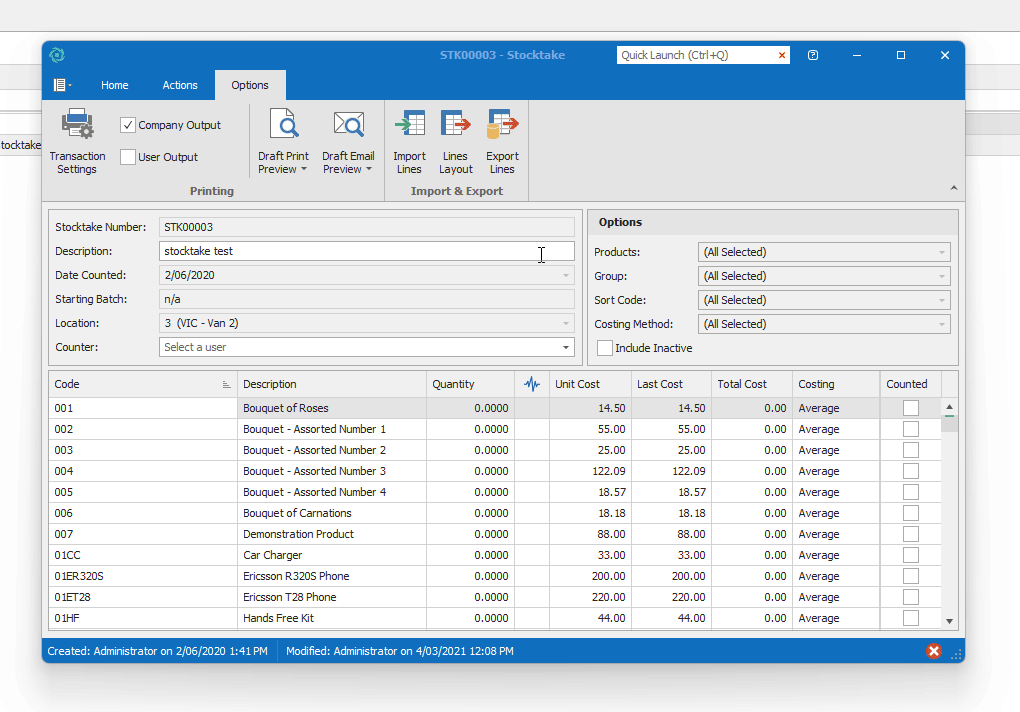This screenshot has height=712, width=1020.
Task: Open Transaction Settings in the ribbon
Action: tap(77, 141)
